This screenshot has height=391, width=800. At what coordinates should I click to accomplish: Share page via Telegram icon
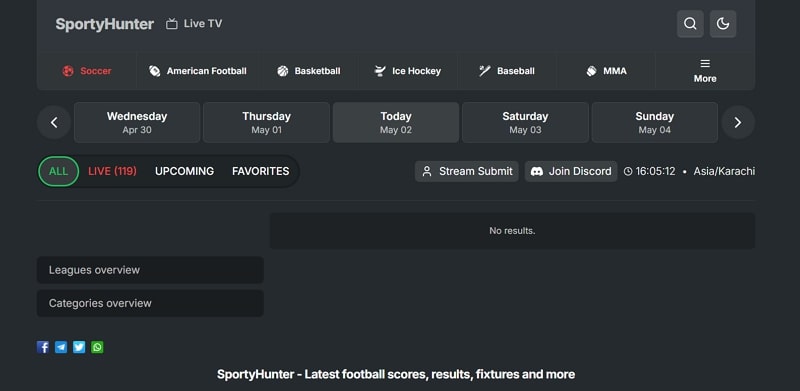[61, 347]
